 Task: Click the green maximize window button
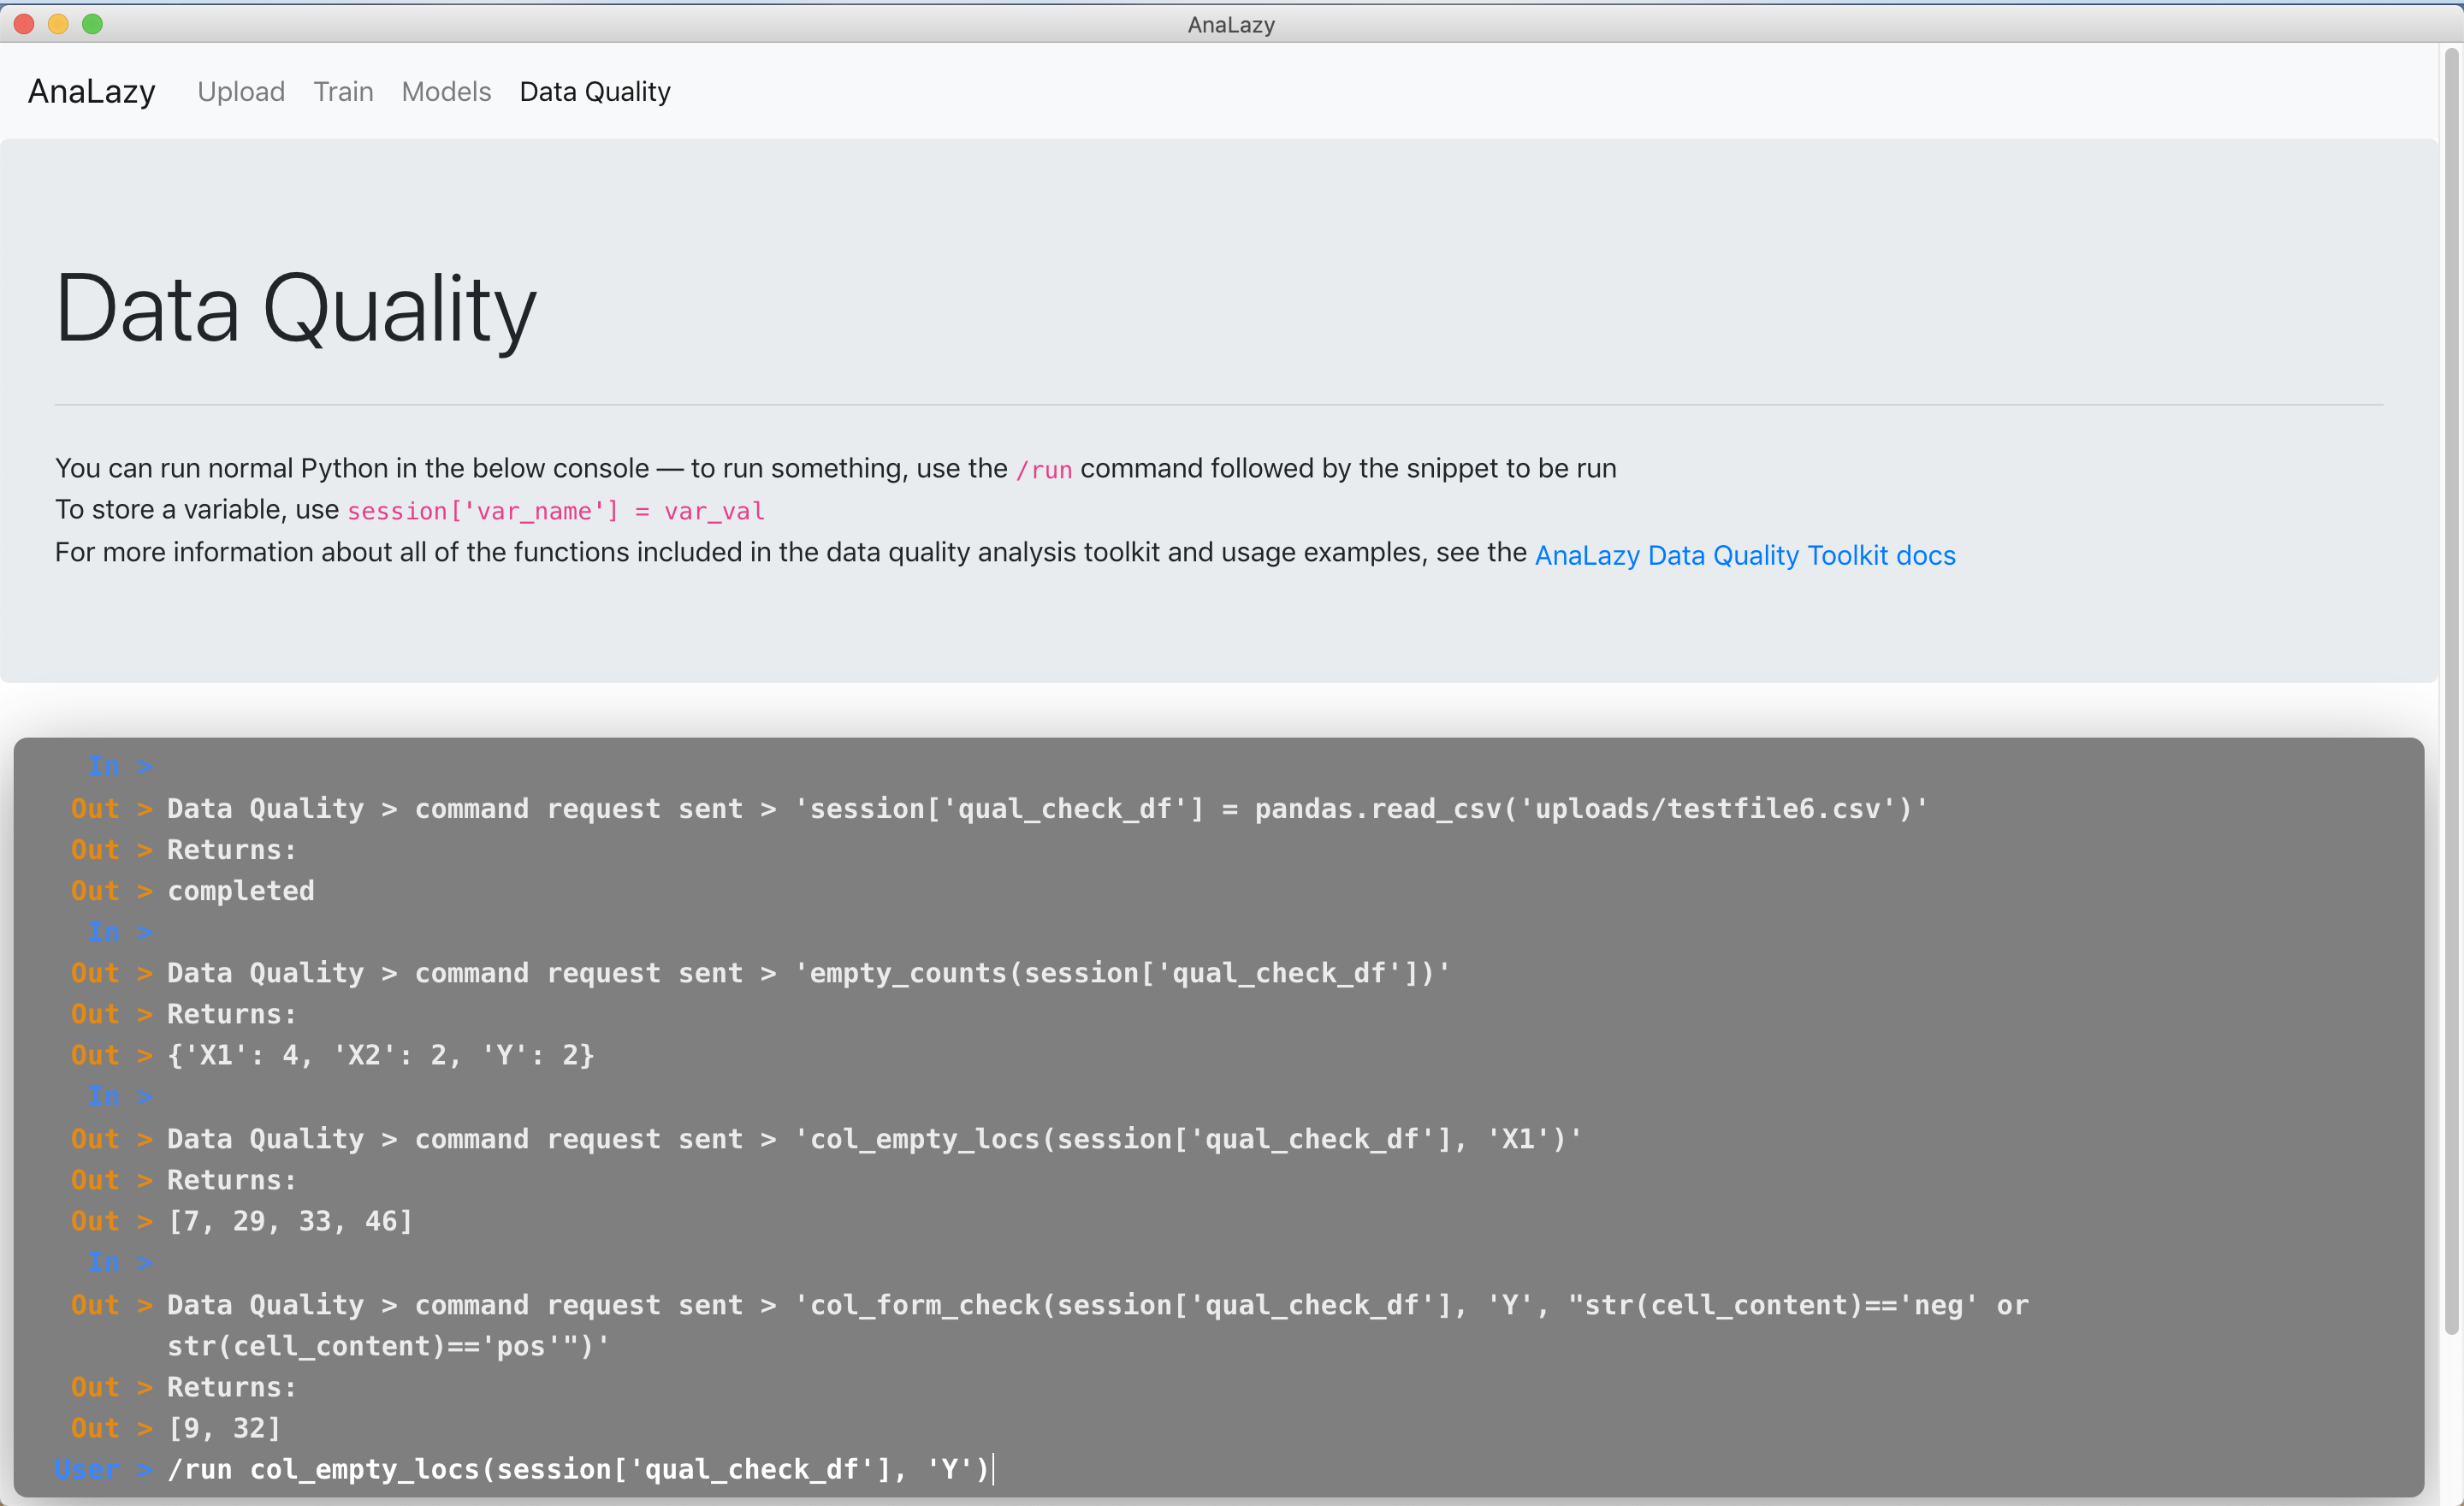[92, 24]
